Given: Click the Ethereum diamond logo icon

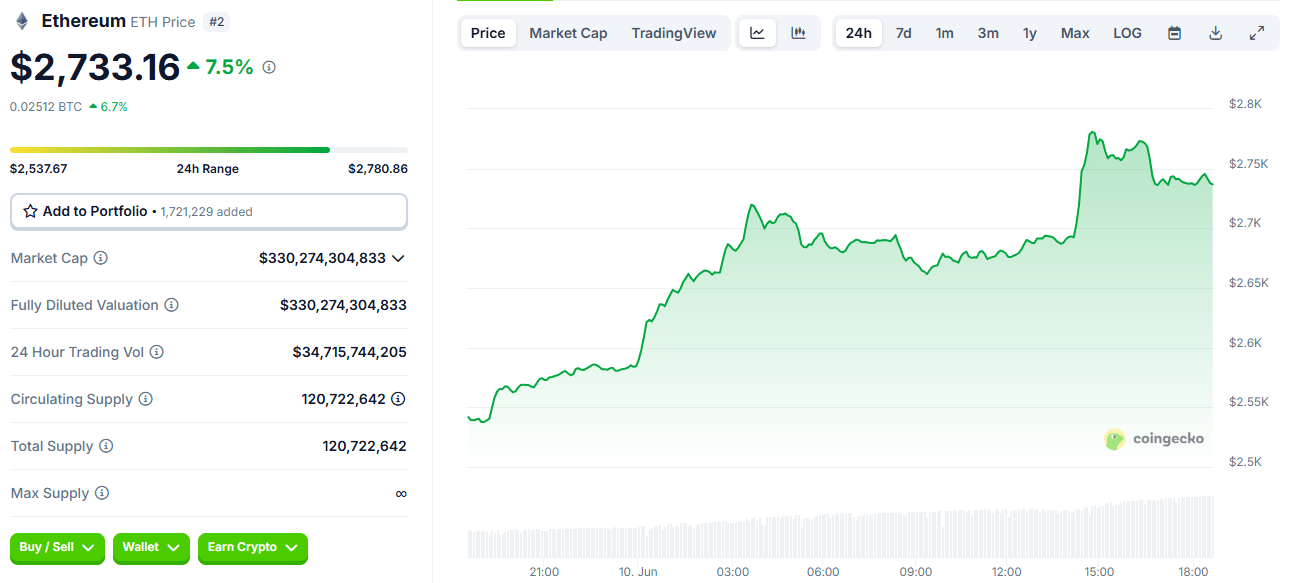Looking at the screenshot, I should click(x=22, y=21).
